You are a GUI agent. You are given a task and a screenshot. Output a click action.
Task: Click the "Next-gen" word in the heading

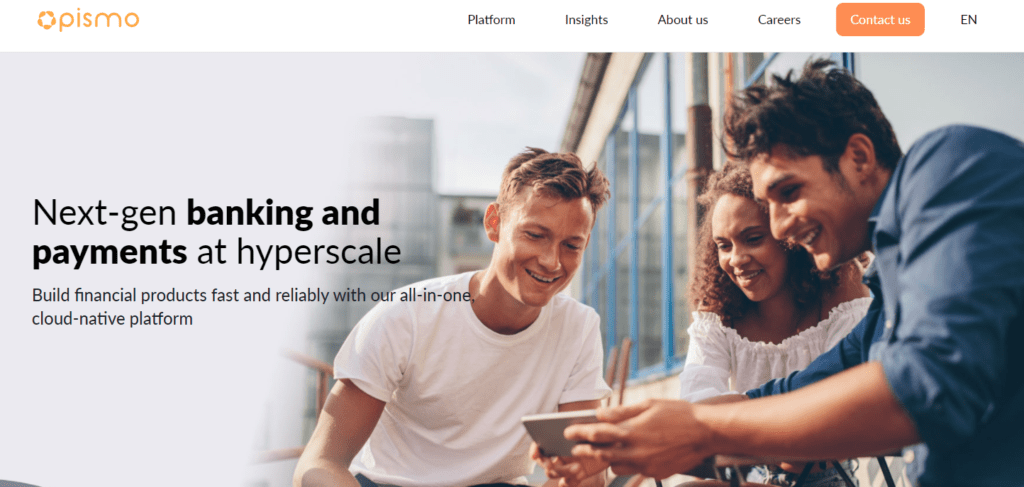[105, 212]
